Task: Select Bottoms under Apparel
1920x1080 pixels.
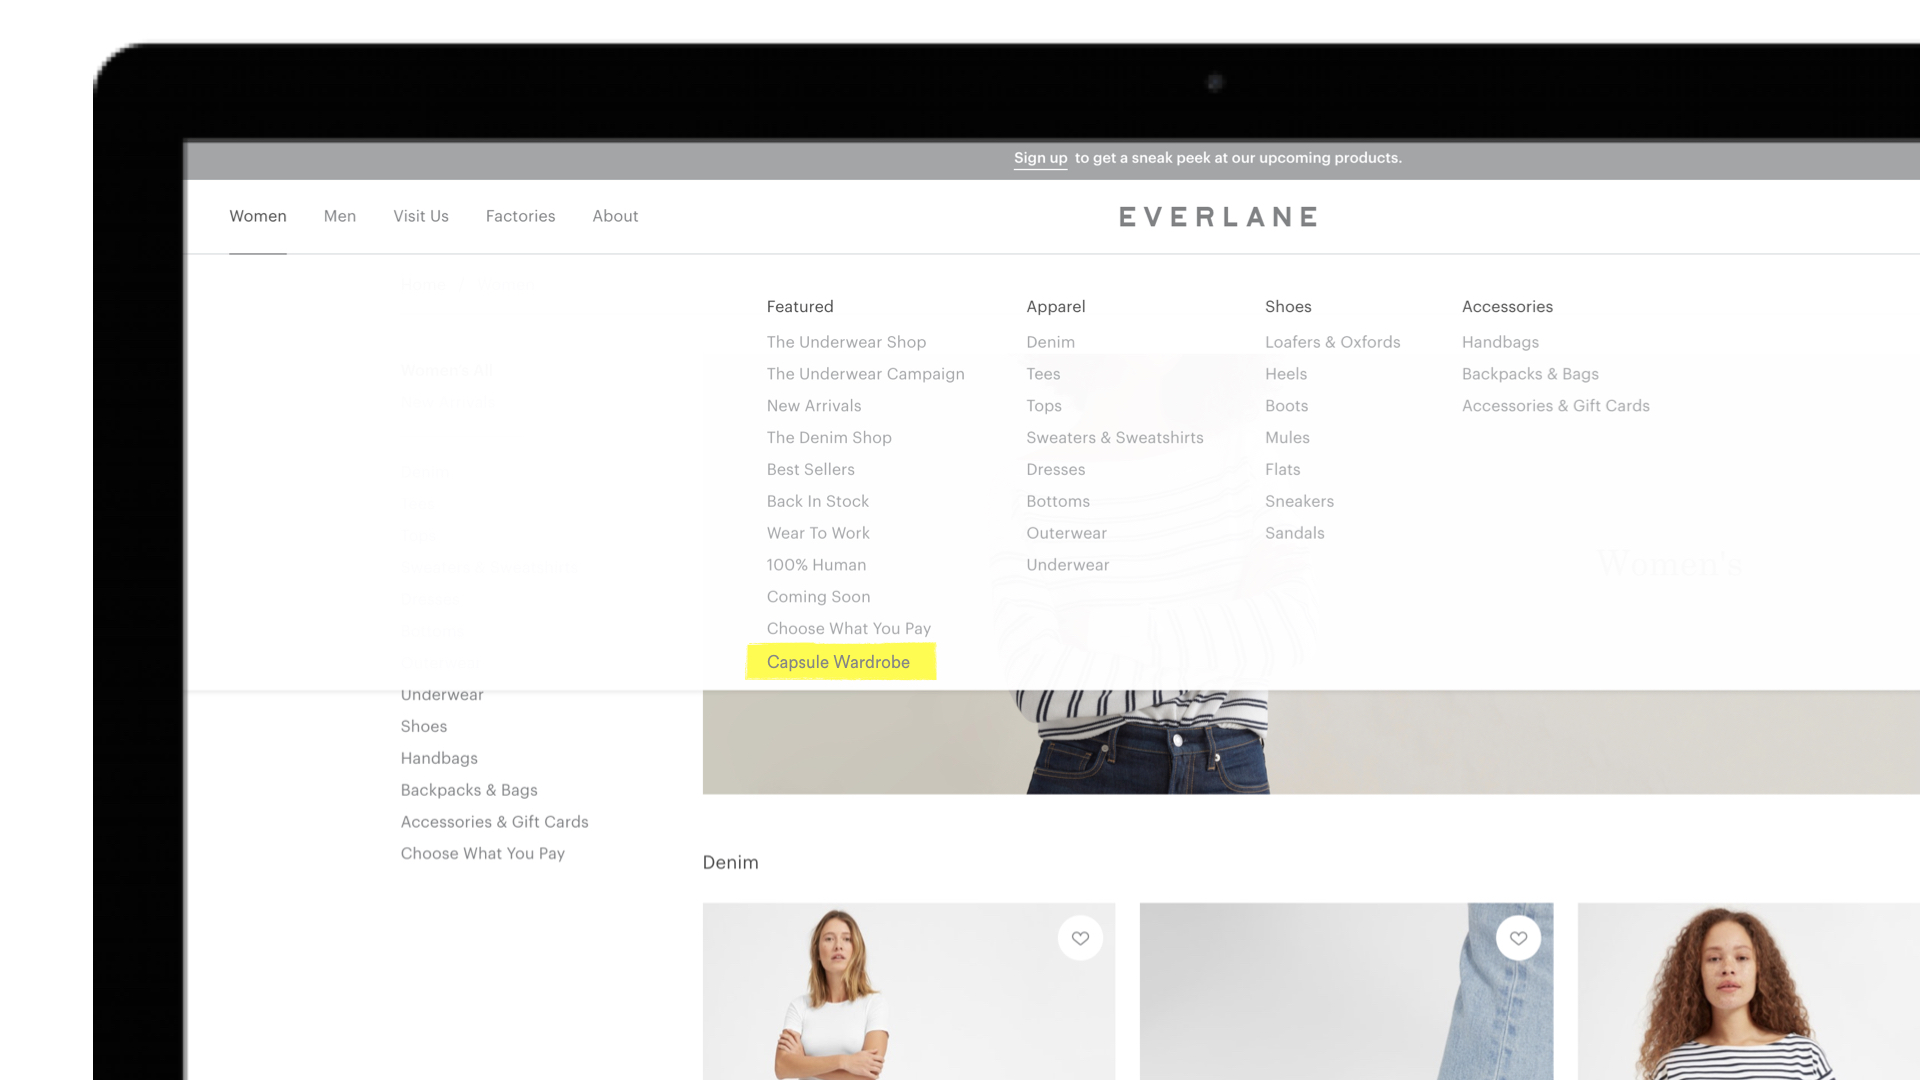Action: pyautogui.click(x=1058, y=501)
